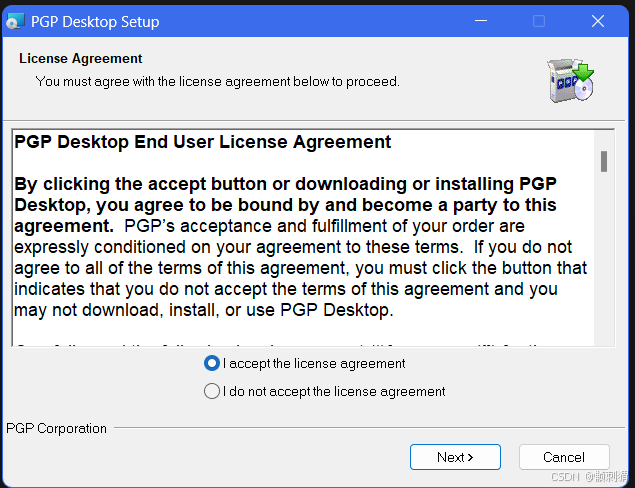Click the Next button
Image resolution: width=635 pixels, height=488 pixels.
click(x=455, y=457)
